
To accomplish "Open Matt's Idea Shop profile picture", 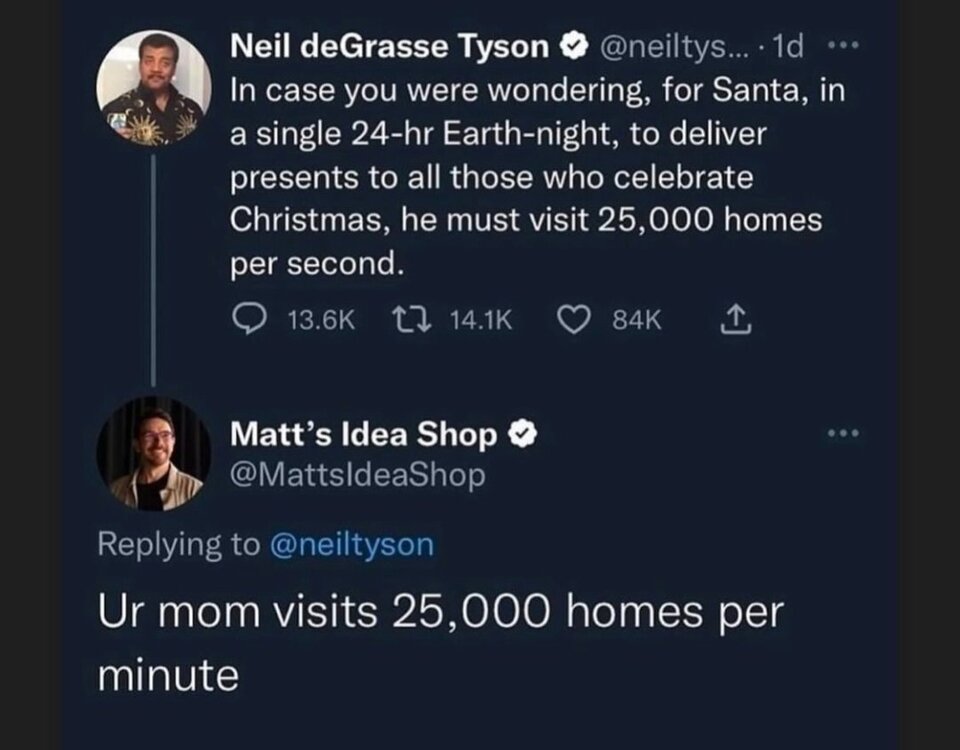I will point(154,453).
